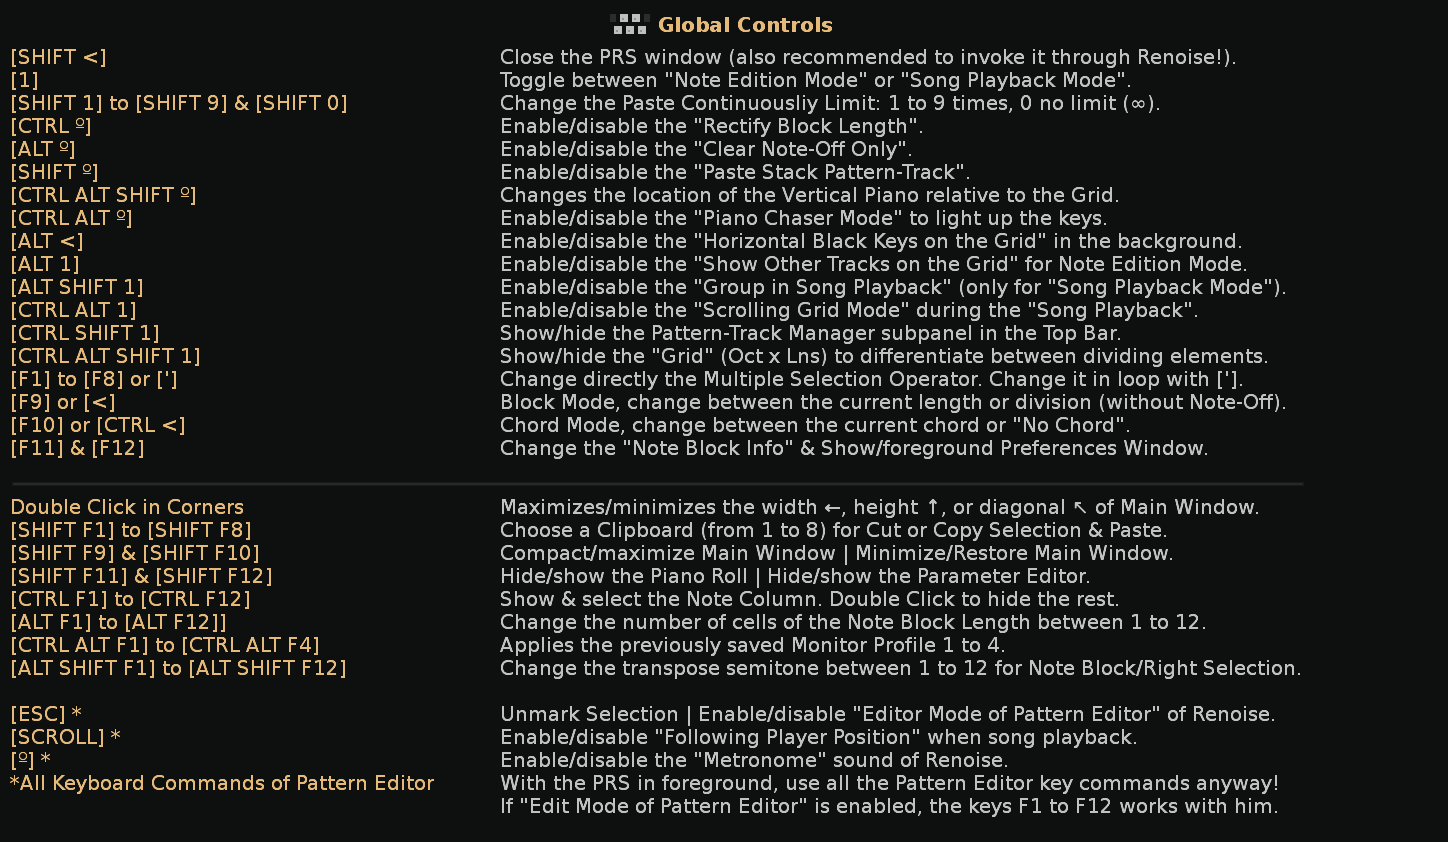Click the Global Controls heading
The height and width of the screenshot is (842, 1448).
(x=745, y=25)
